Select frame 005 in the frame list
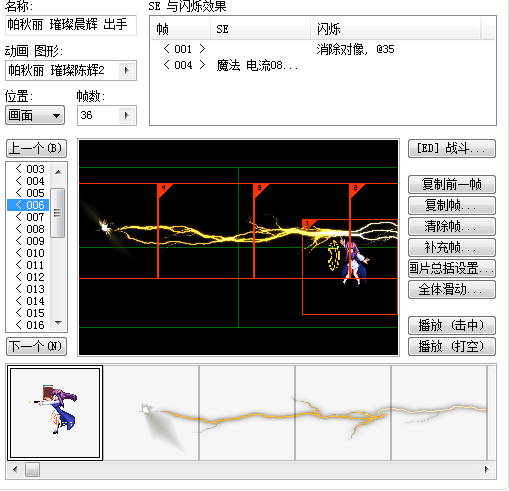This screenshot has height=491, width=509. pos(29,193)
